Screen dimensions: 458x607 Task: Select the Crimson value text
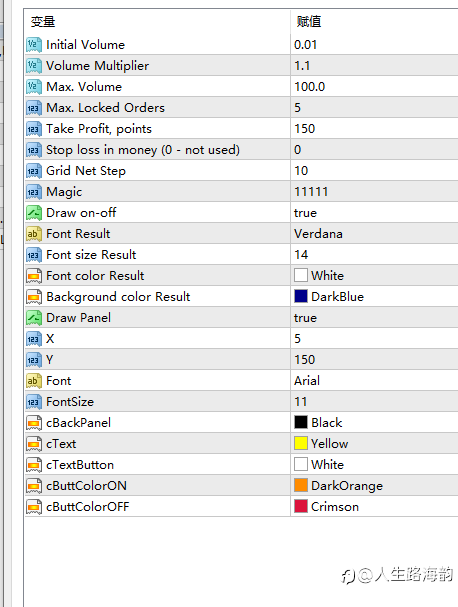tap(335, 507)
